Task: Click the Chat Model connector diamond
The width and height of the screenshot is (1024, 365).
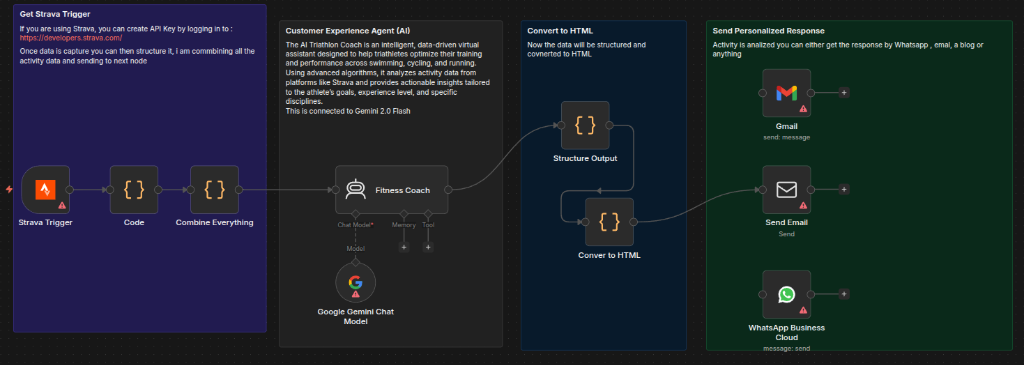Action: [x=355, y=214]
